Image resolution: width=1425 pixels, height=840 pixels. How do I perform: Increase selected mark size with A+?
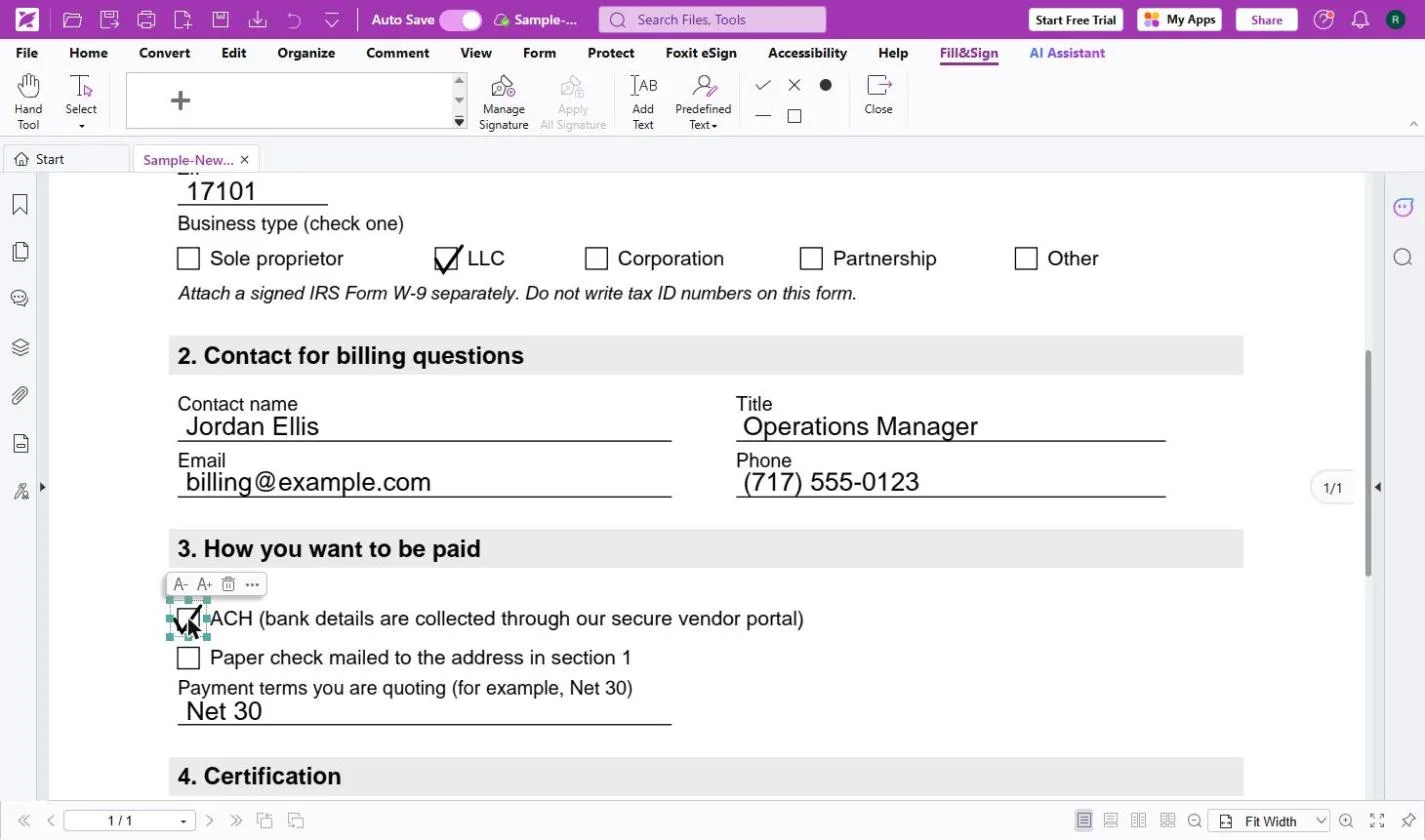(x=204, y=584)
